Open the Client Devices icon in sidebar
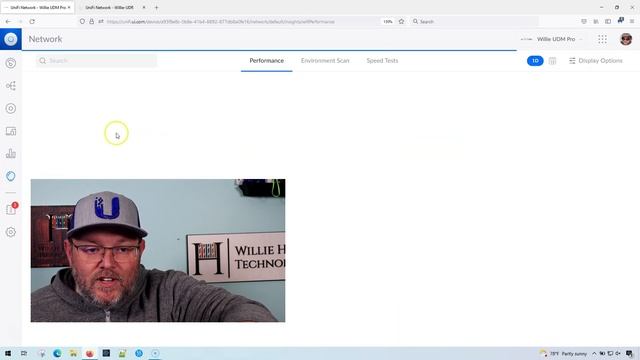The width and height of the screenshot is (640, 360). tap(11, 131)
